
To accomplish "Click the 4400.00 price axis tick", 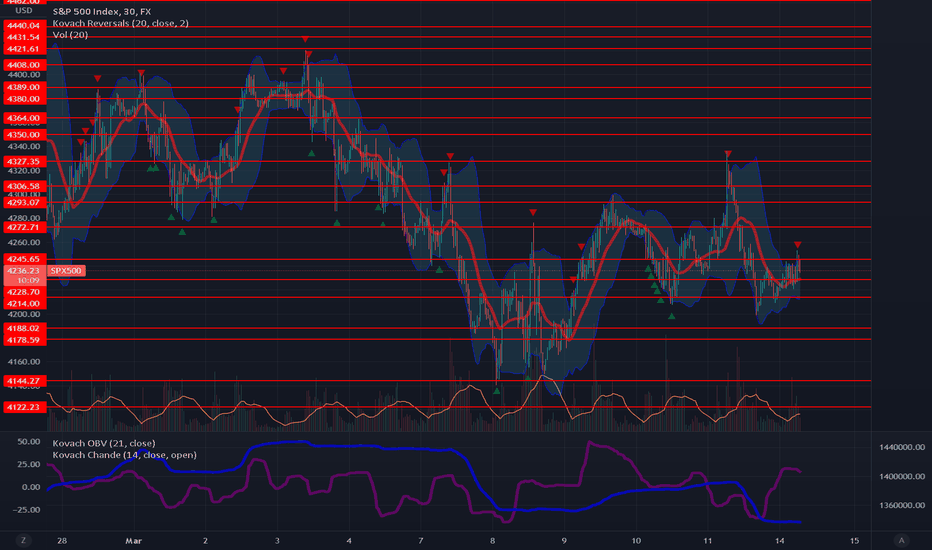I will pos(24,75).
